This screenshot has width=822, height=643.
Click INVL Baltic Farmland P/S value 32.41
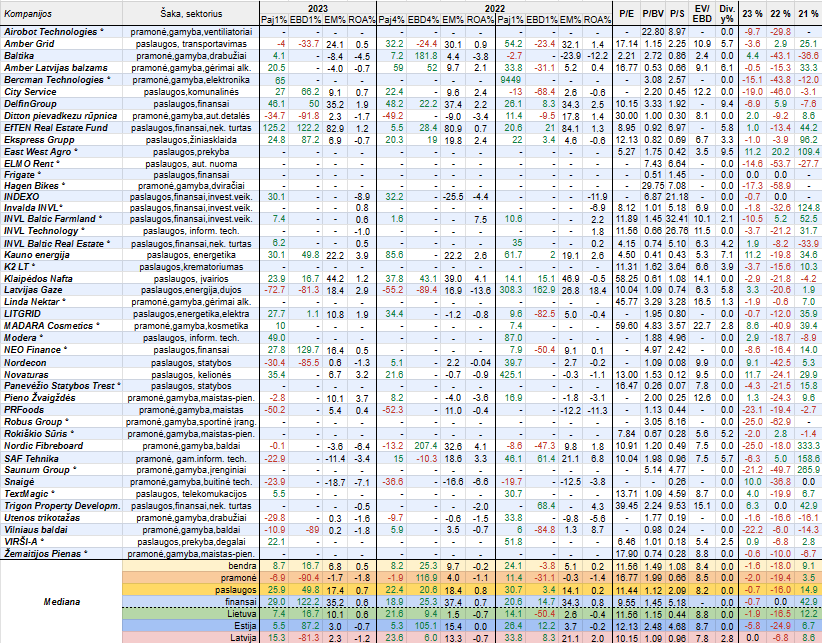coord(677,219)
